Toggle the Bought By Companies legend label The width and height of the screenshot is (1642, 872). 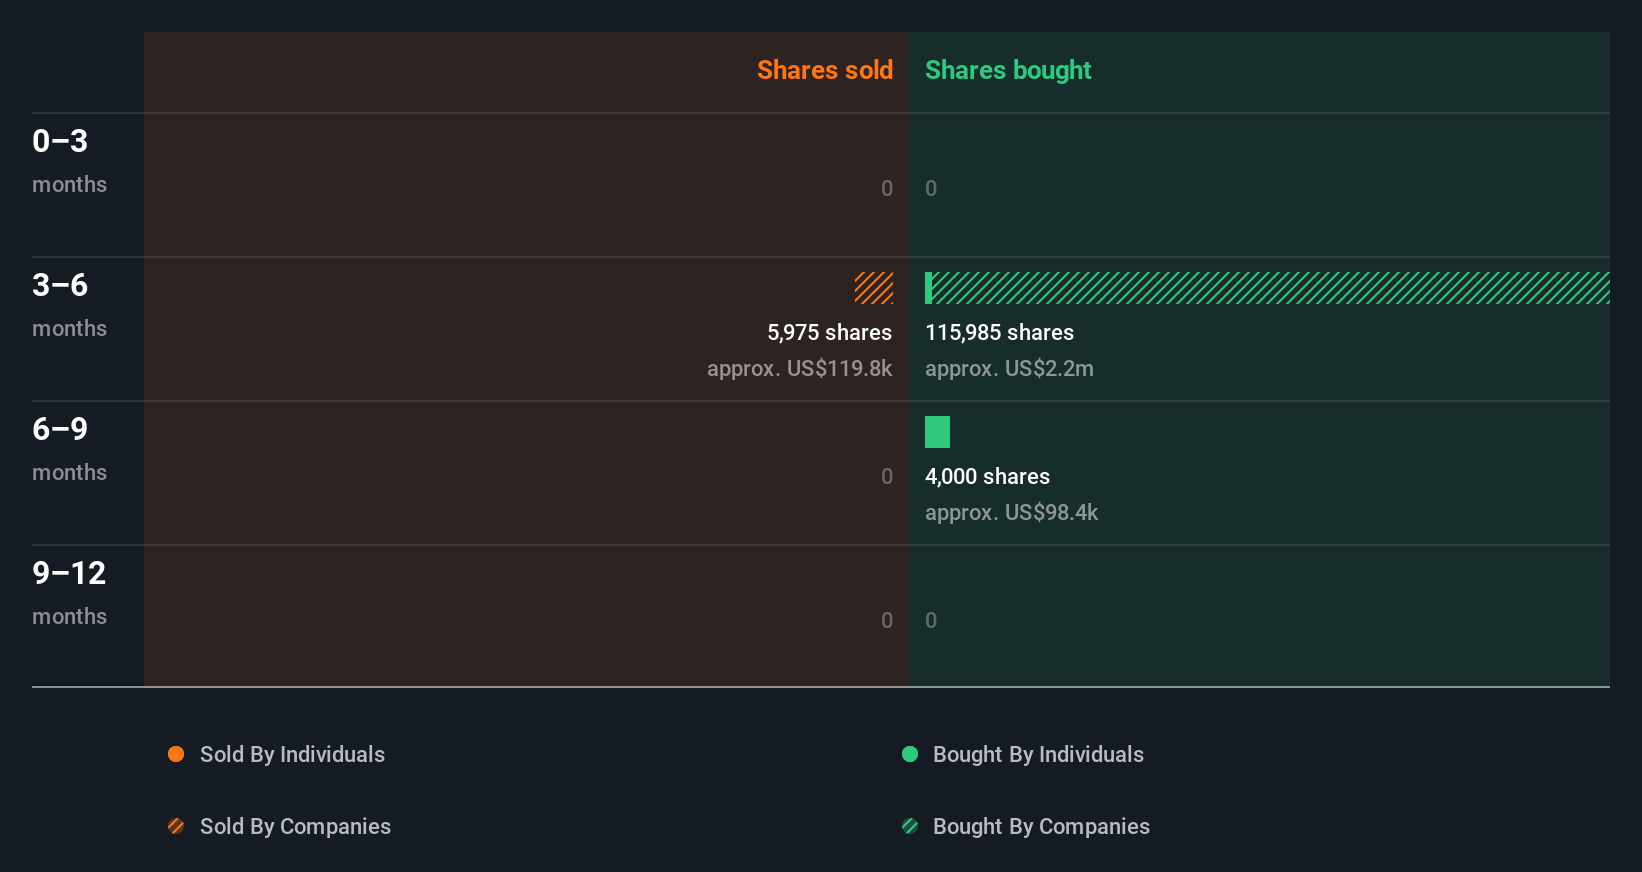tap(1041, 826)
